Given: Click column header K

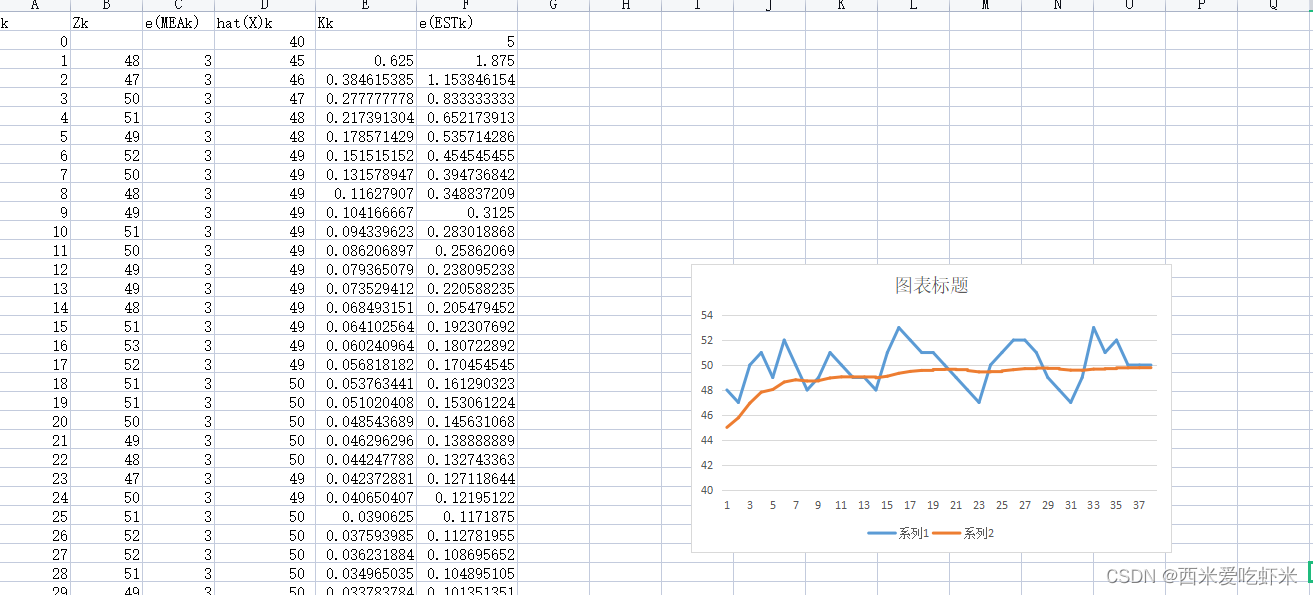Looking at the screenshot, I should (841, 5).
